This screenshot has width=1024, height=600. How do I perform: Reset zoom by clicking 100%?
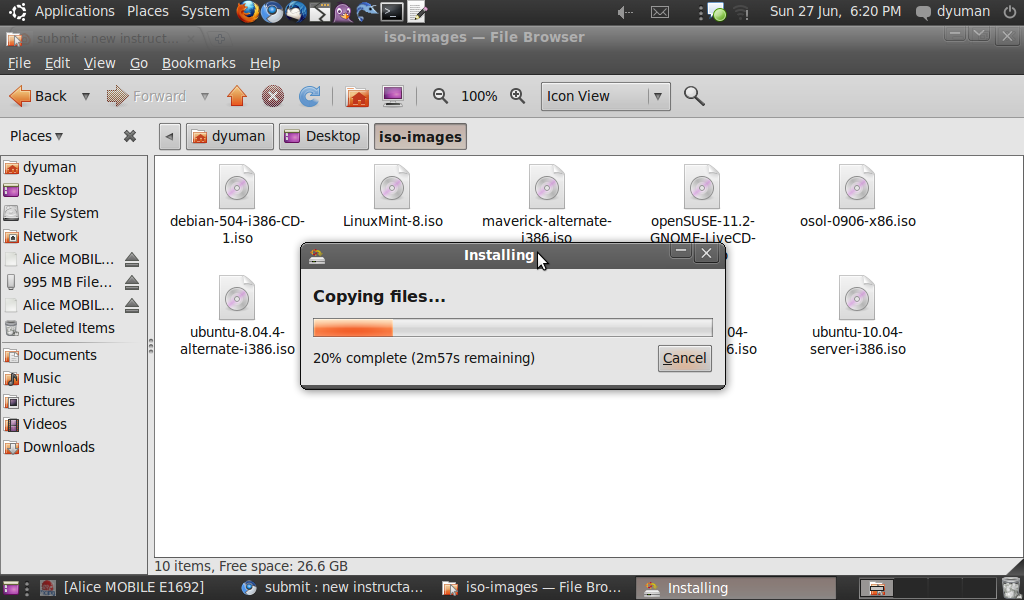[479, 97]
